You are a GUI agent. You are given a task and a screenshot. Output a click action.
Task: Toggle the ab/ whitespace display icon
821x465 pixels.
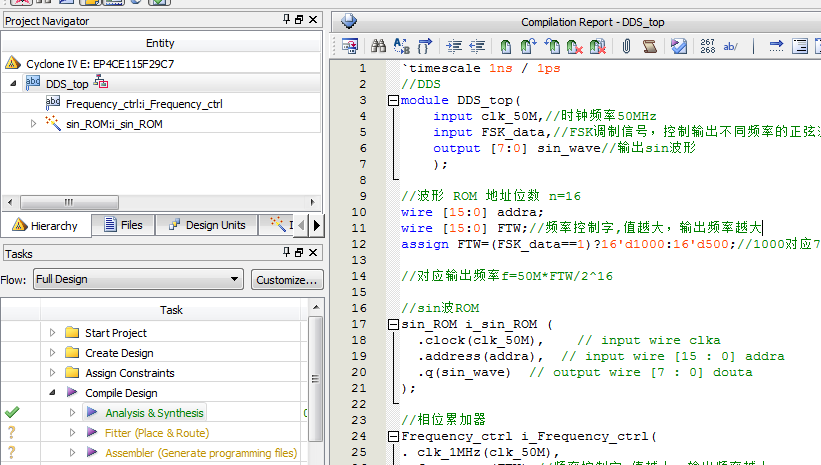[730, 47]
